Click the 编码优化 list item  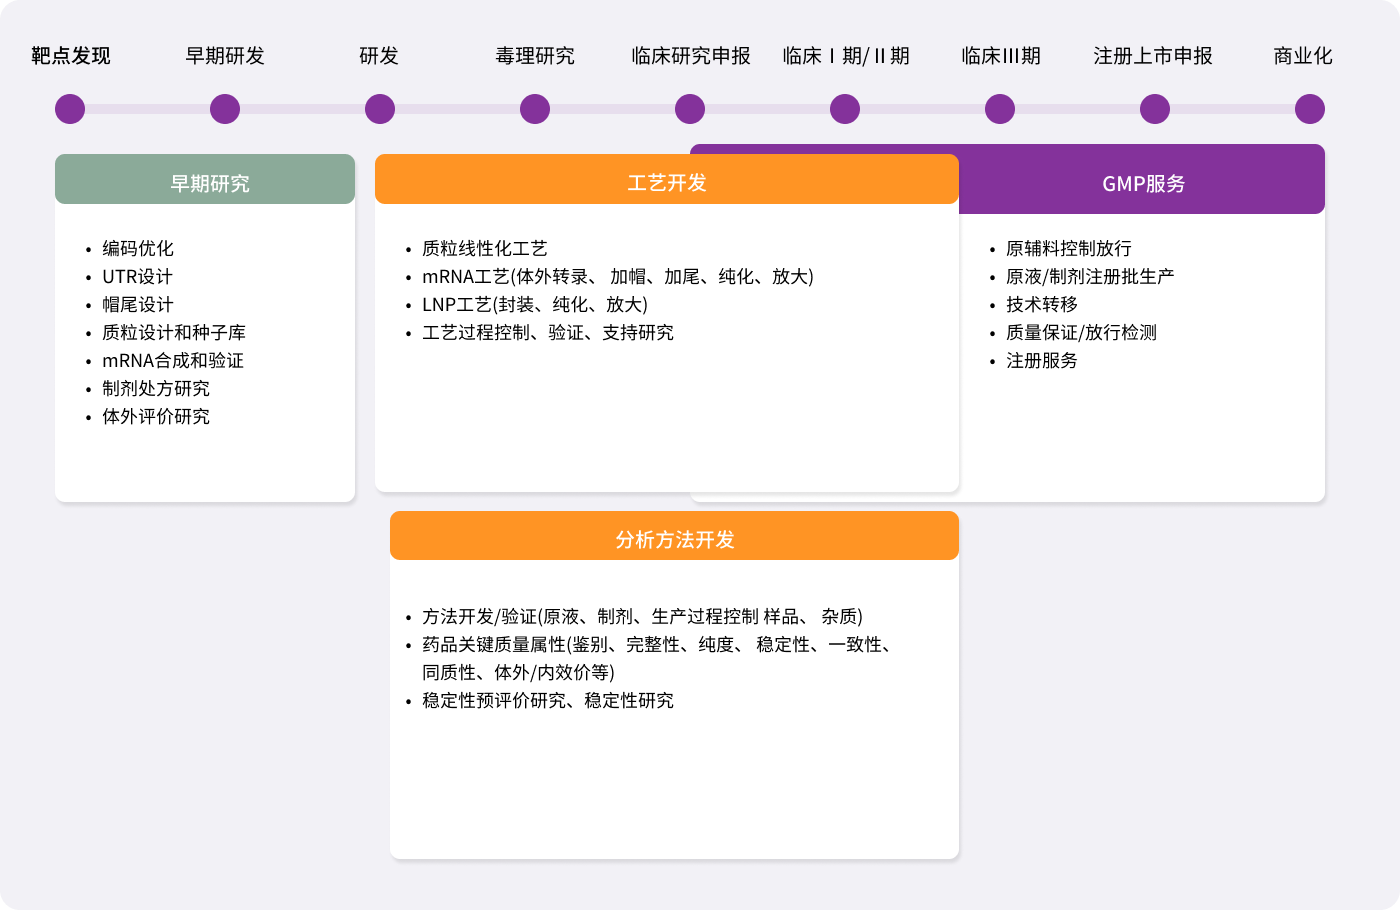[138, 248]
